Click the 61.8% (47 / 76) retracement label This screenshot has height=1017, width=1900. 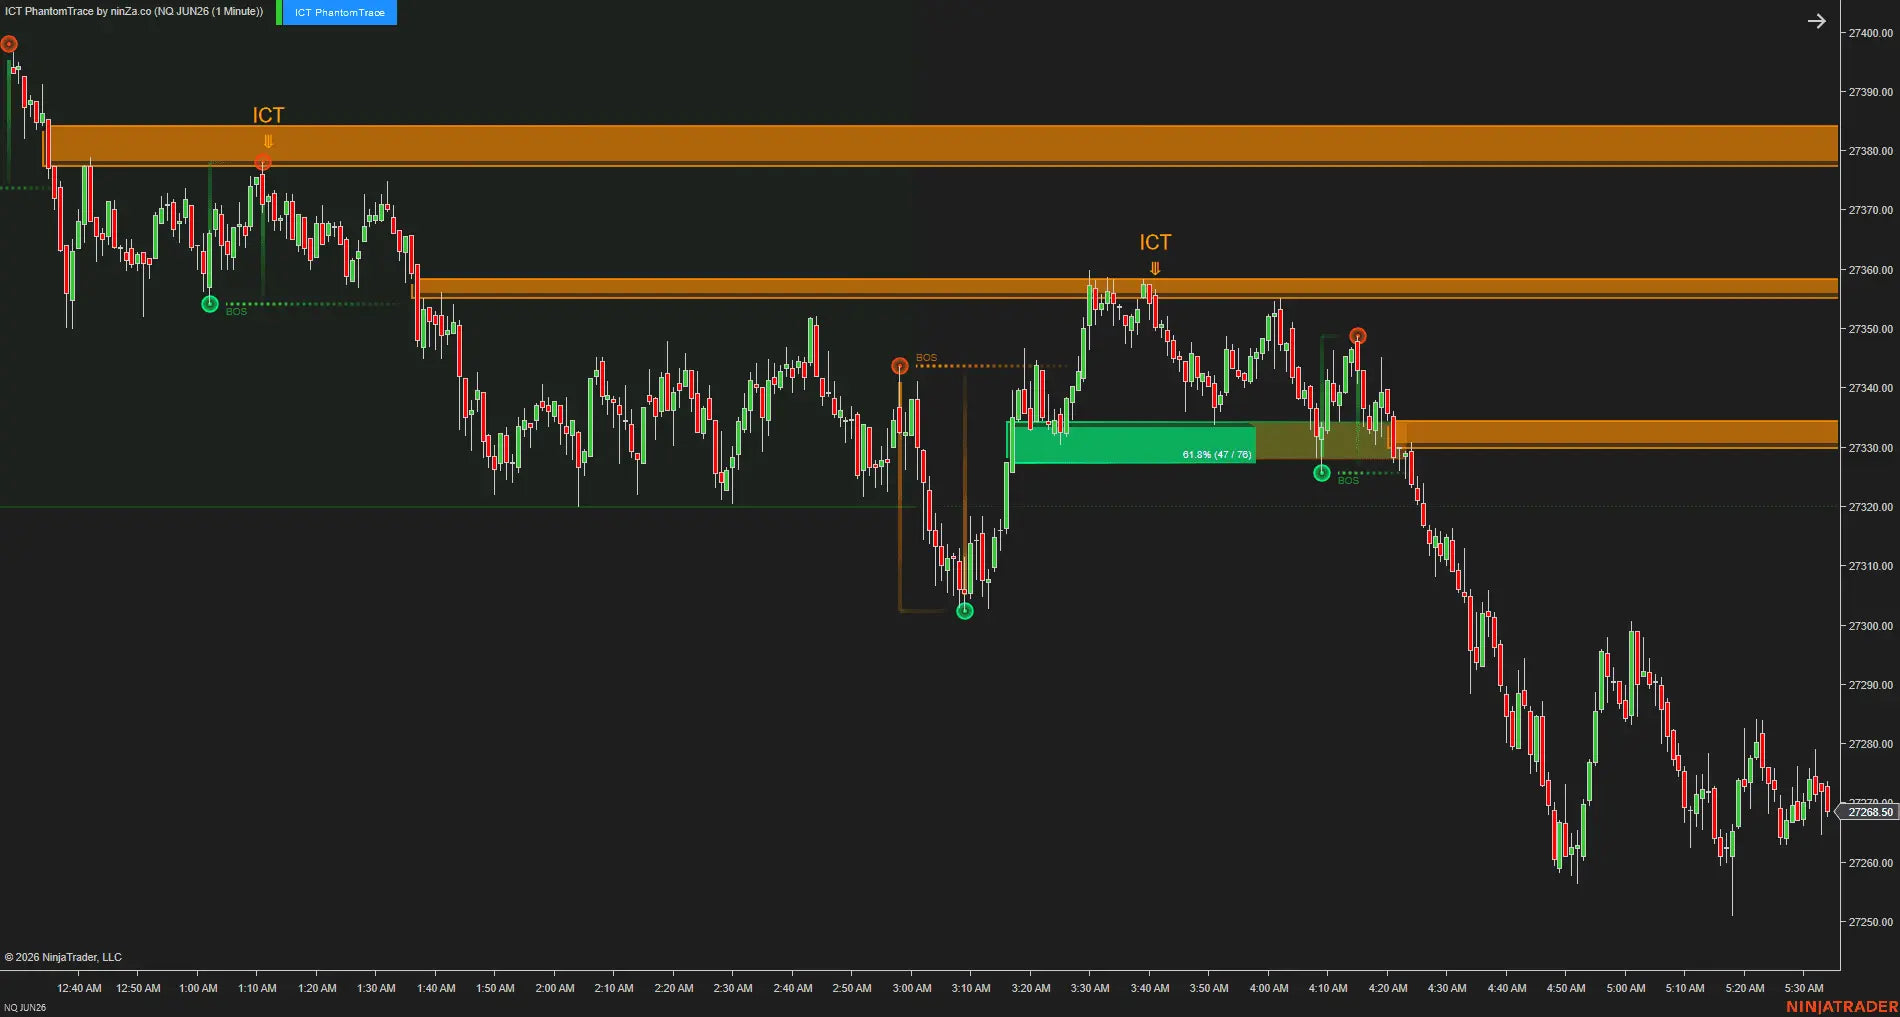1216,455
